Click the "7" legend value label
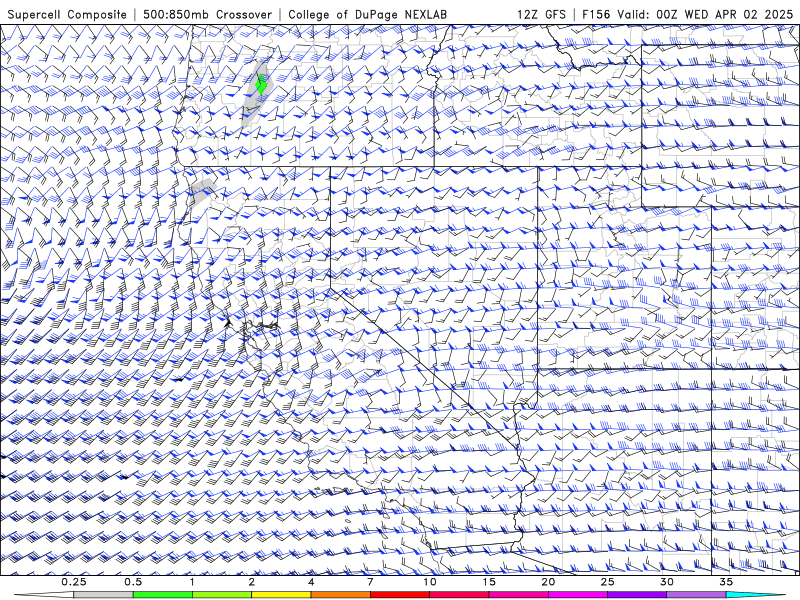 (370, 582)
